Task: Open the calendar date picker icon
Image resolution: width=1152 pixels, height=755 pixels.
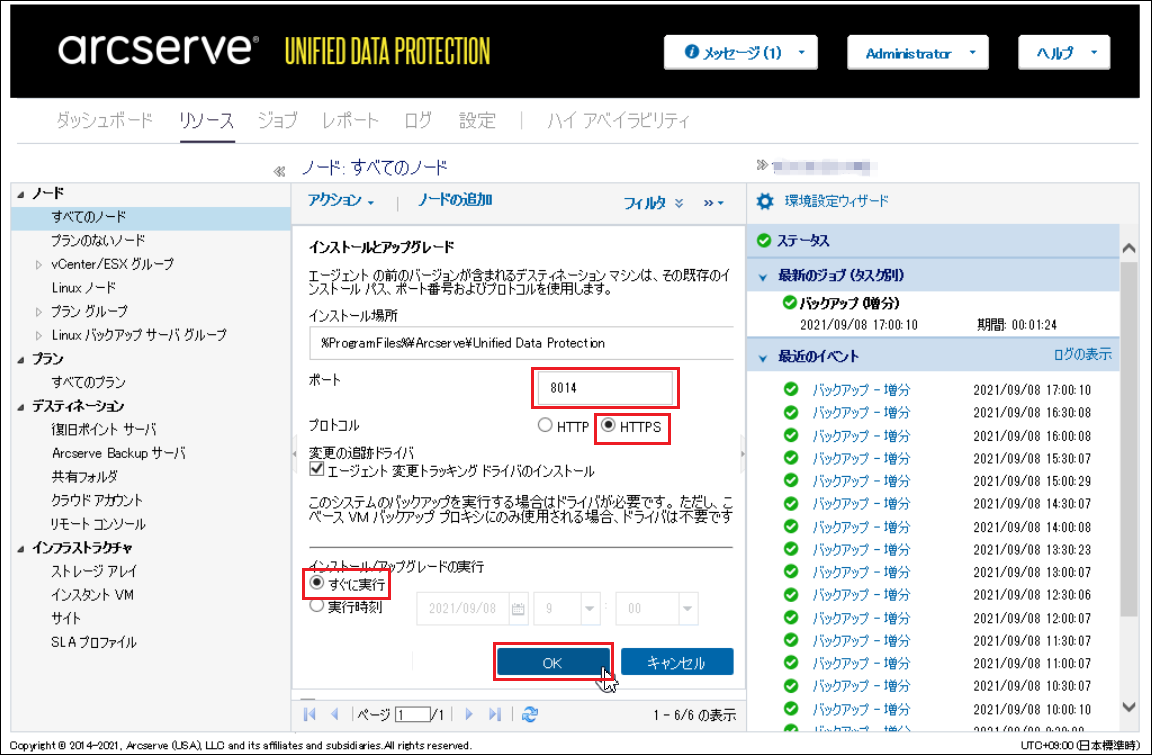Action: 518,609
